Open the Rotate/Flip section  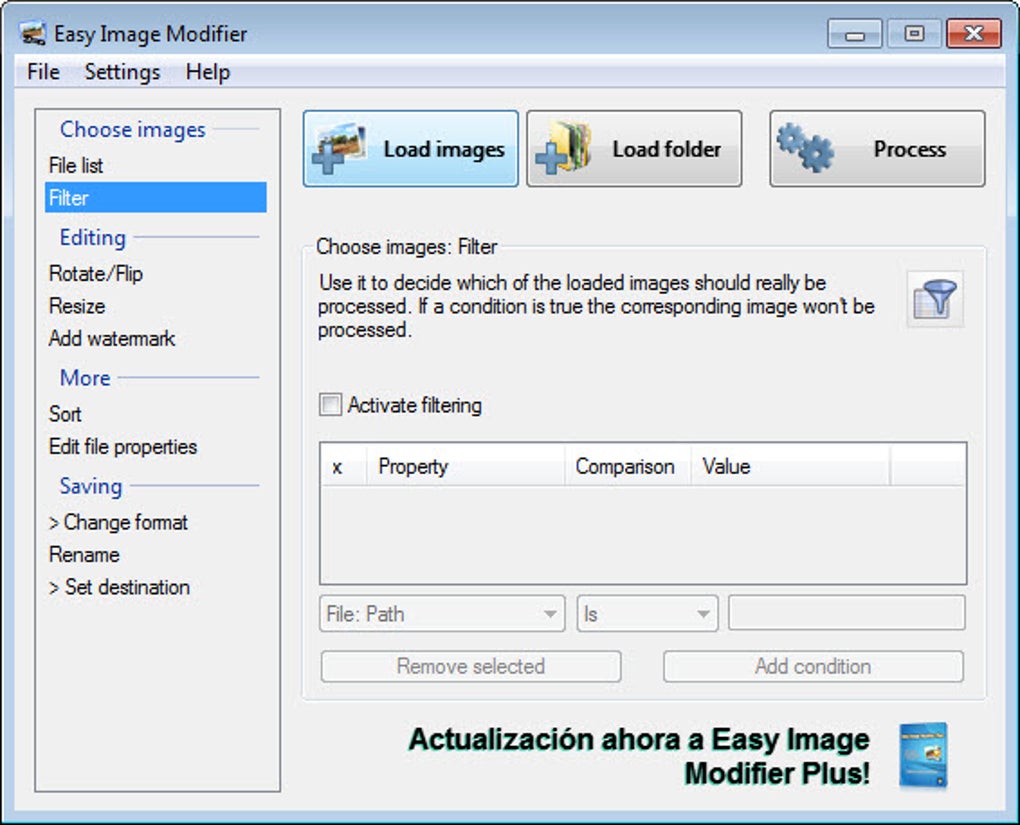[155, 273]
